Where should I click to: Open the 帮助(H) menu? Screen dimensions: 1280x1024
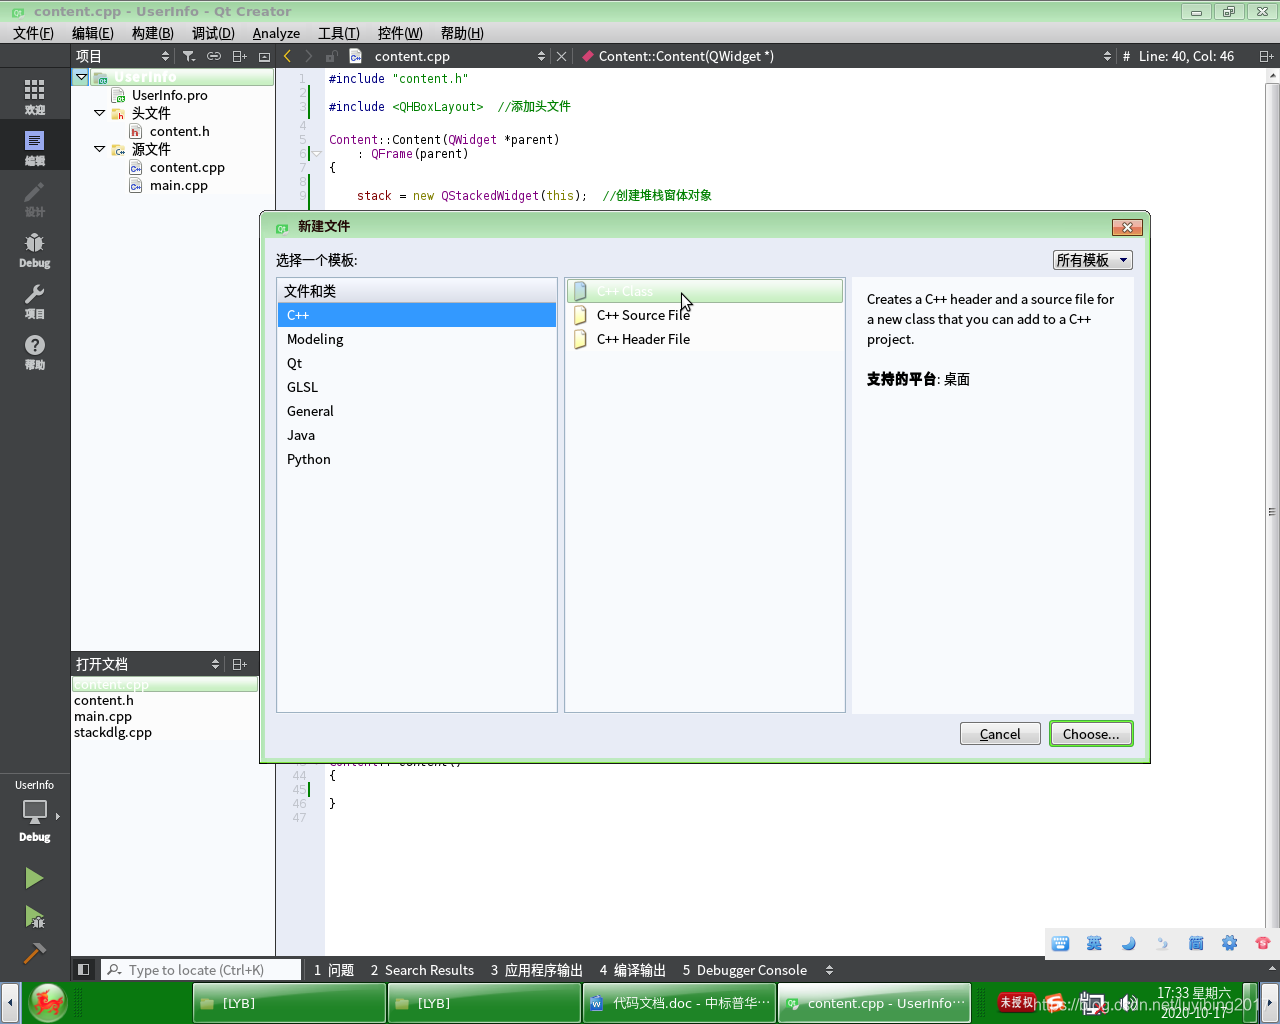(462, 33)
